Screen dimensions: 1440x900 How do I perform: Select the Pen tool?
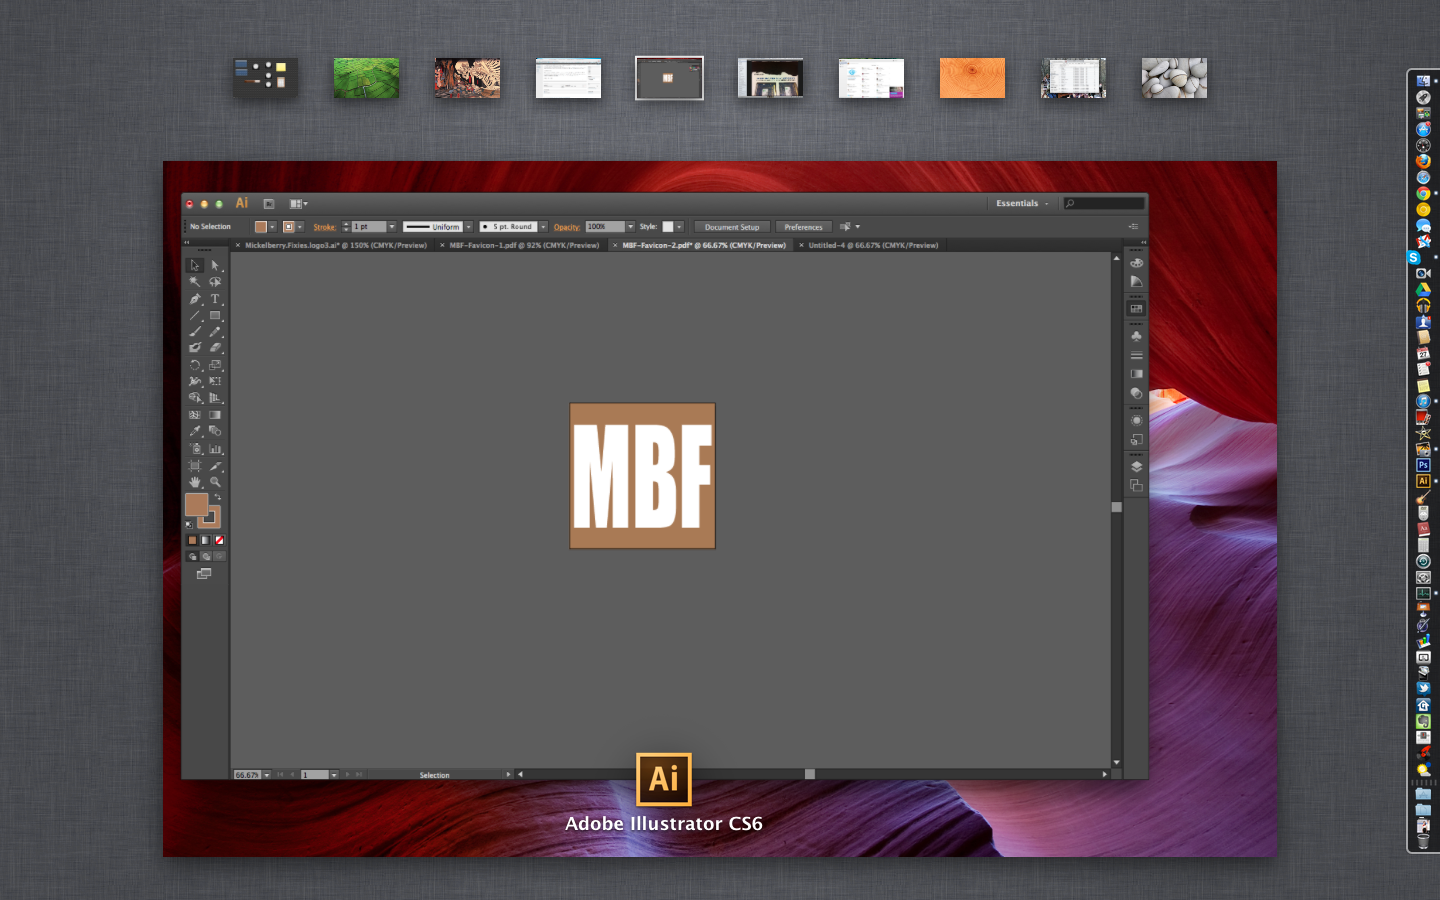[x=195, y=299]
